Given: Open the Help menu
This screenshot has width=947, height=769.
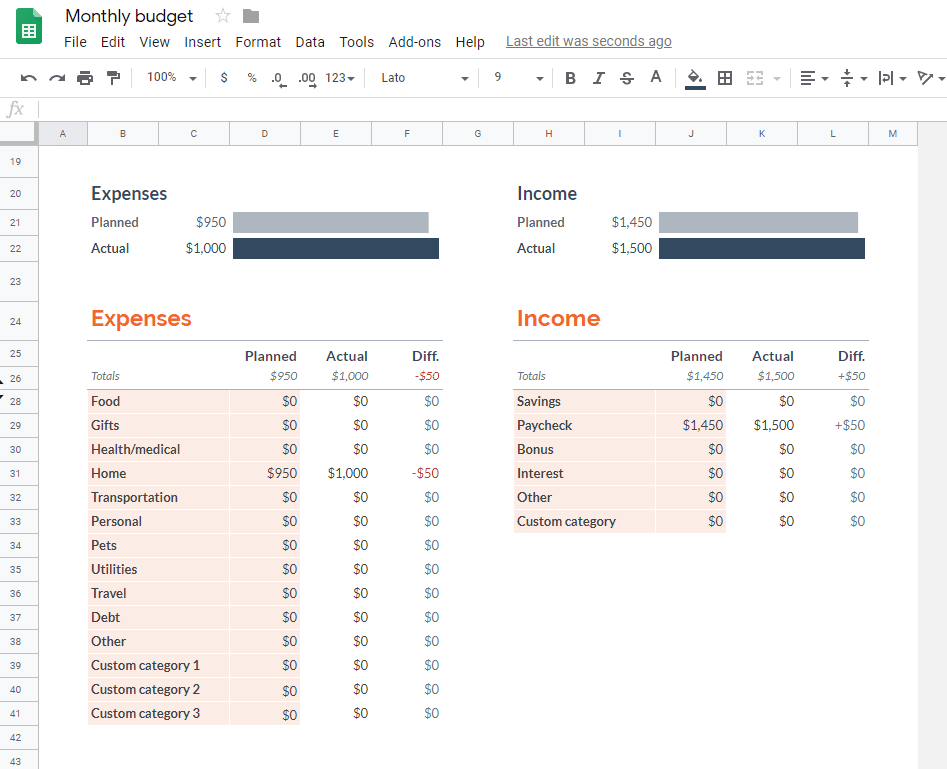Looking at the screenshot, I should pyautogui.click(x=470, y=42).
